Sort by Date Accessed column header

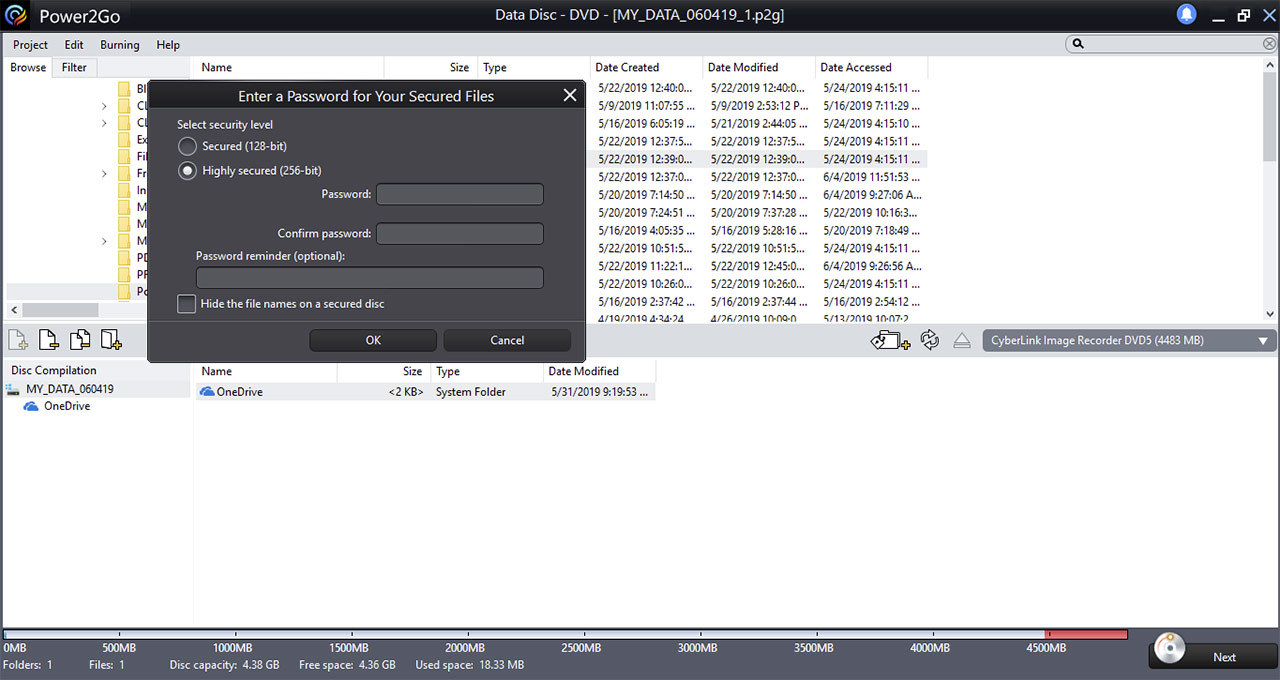[x=872, y=67]
